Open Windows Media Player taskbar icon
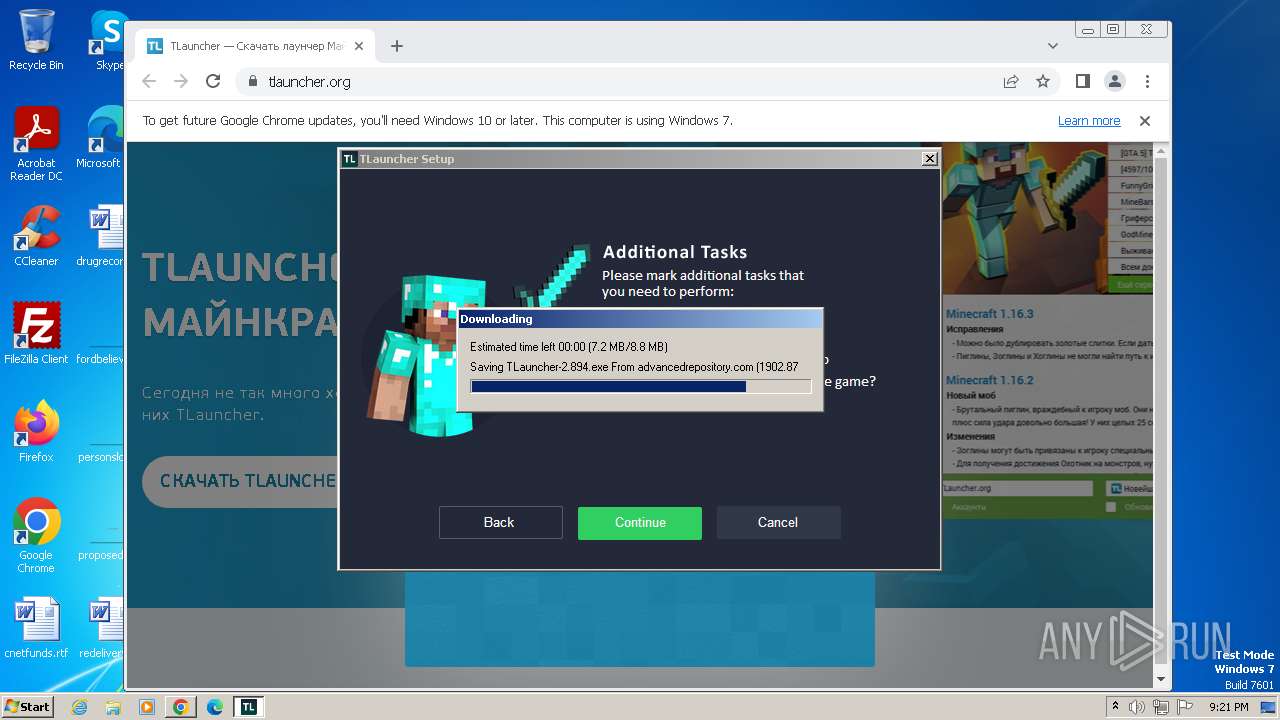The height and width of the screenshot is (720, 1280). coord(147,707)
